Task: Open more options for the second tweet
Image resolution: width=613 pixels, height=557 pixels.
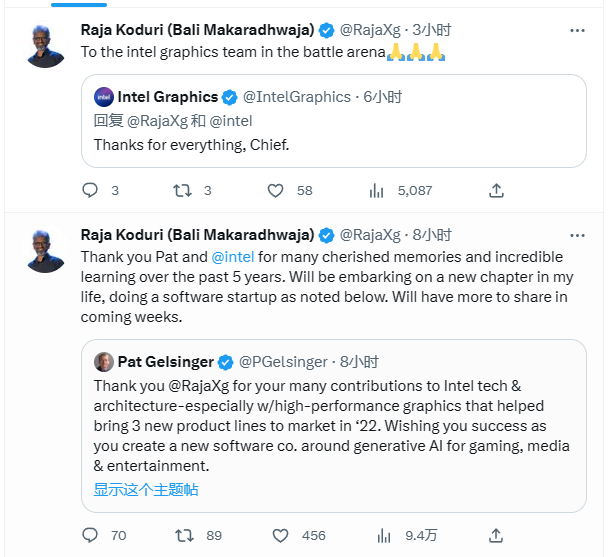Action: [577, 235]
